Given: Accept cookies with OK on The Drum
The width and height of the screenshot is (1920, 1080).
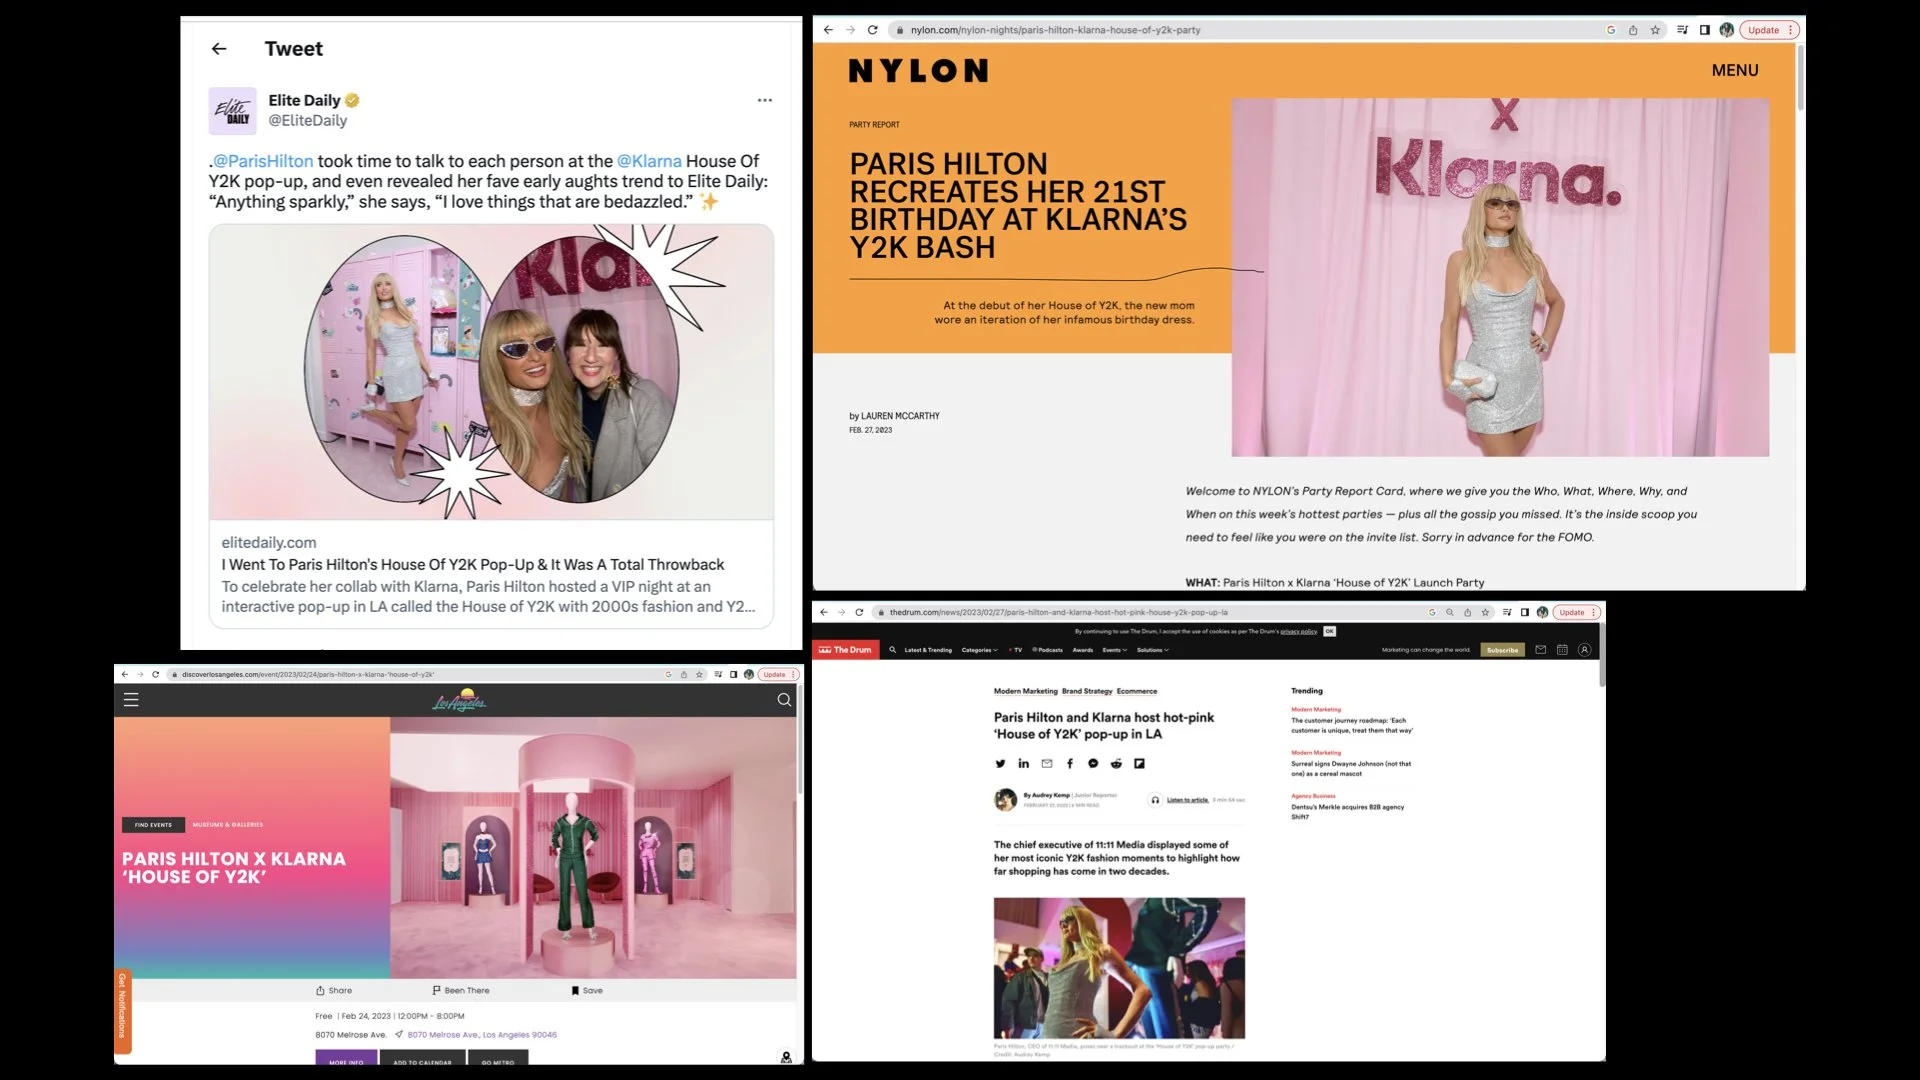Looking at the screenshot, I should point(1329,632).
